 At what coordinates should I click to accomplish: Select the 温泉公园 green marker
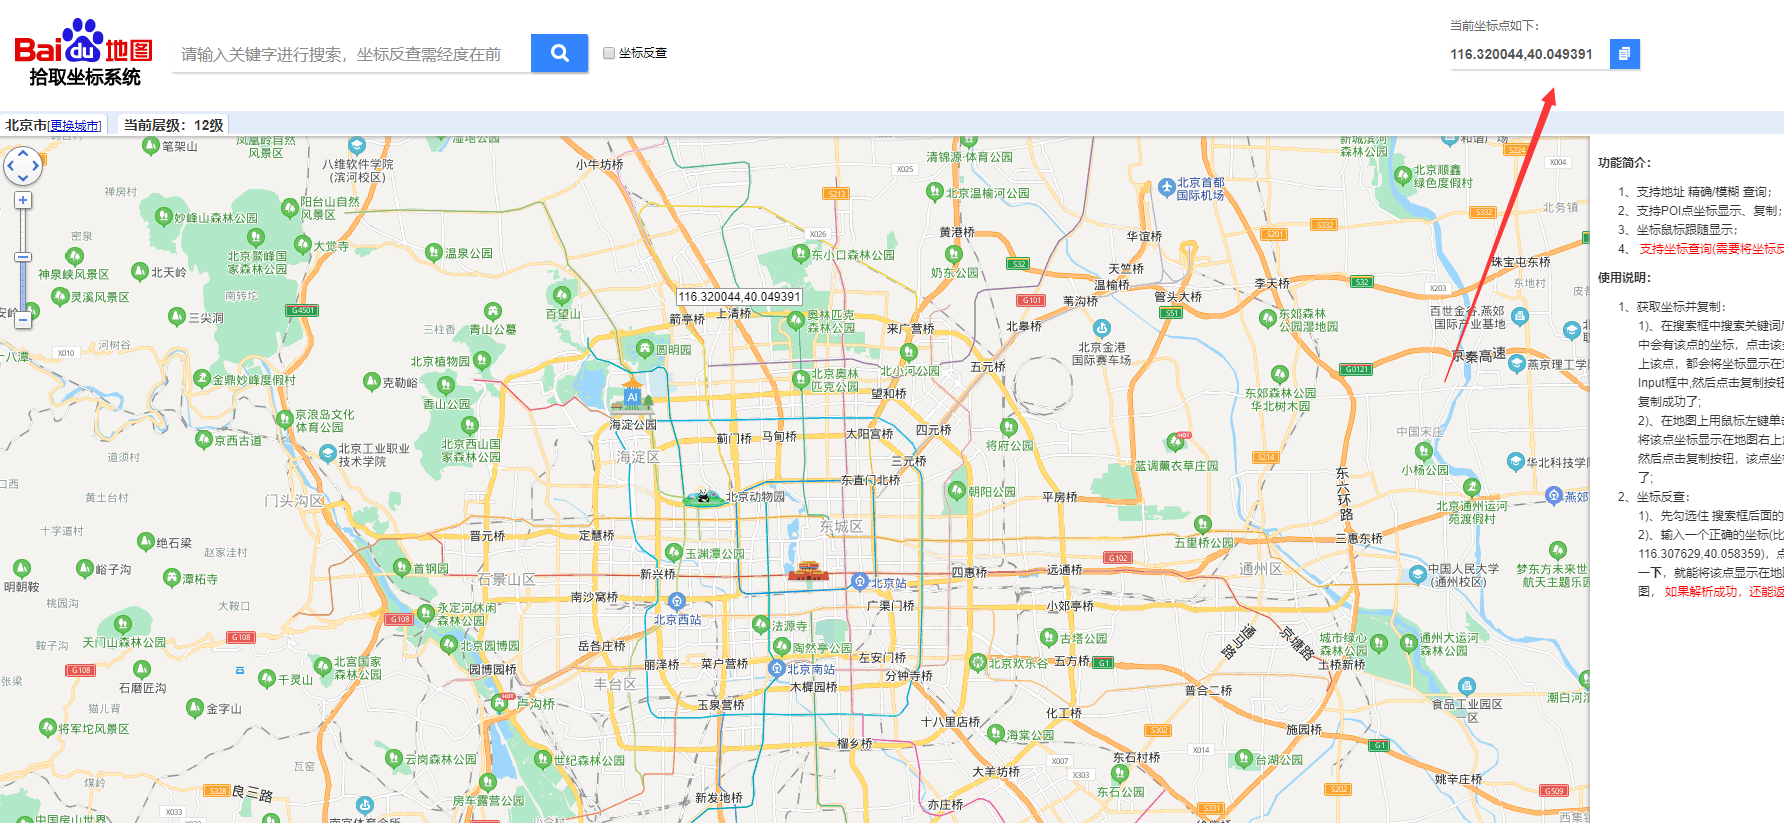tap(433, 252)
